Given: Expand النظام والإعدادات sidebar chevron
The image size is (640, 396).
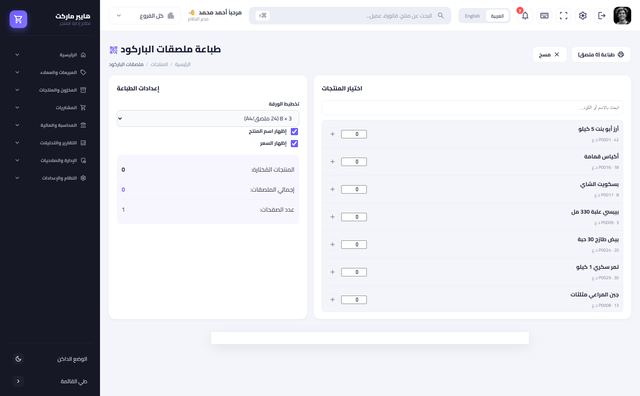Looking at the screenshot, I should click(17, 178).
